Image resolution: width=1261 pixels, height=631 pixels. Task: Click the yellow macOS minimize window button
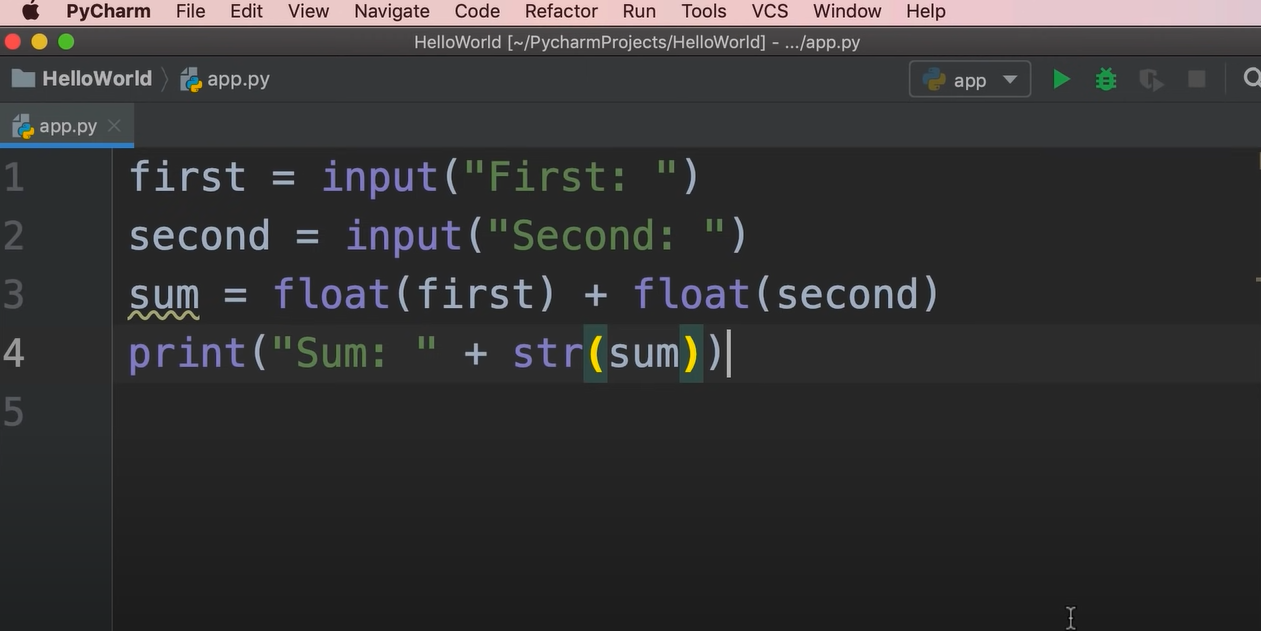pos(40,42)
